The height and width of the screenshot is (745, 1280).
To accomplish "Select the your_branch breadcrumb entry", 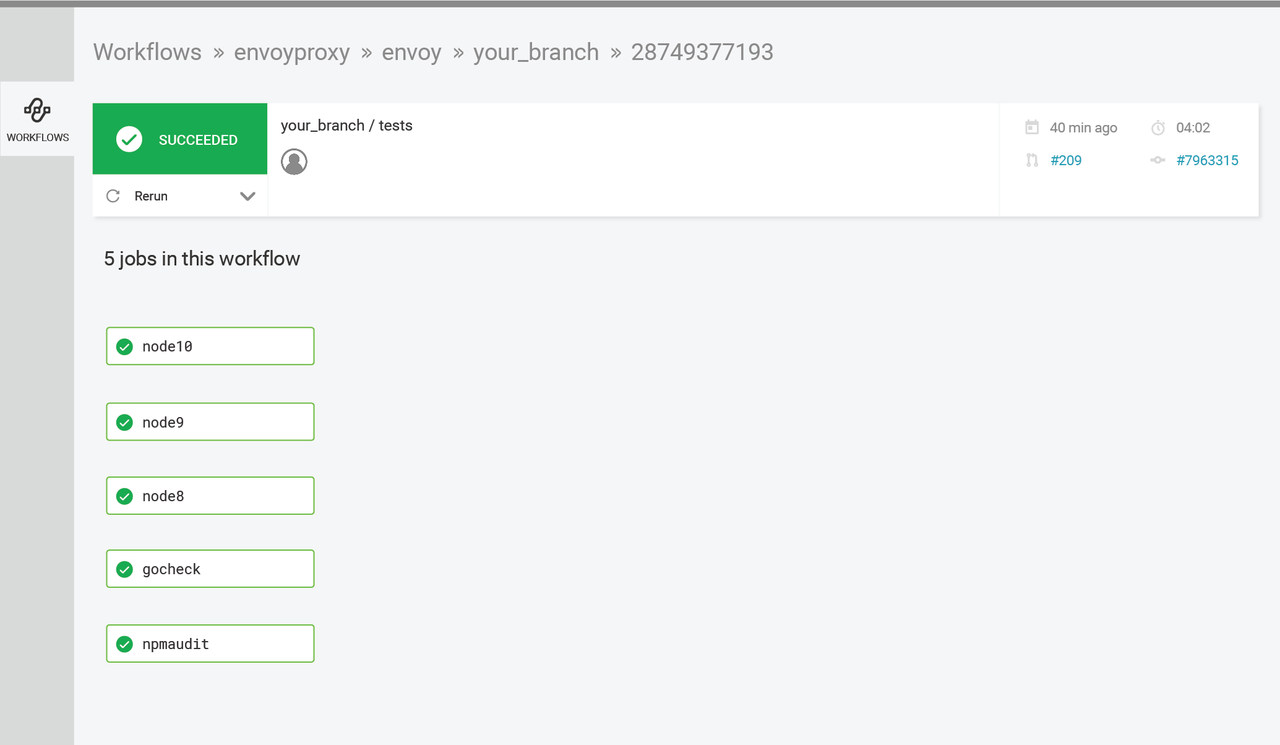I will [x=536, y=52].
